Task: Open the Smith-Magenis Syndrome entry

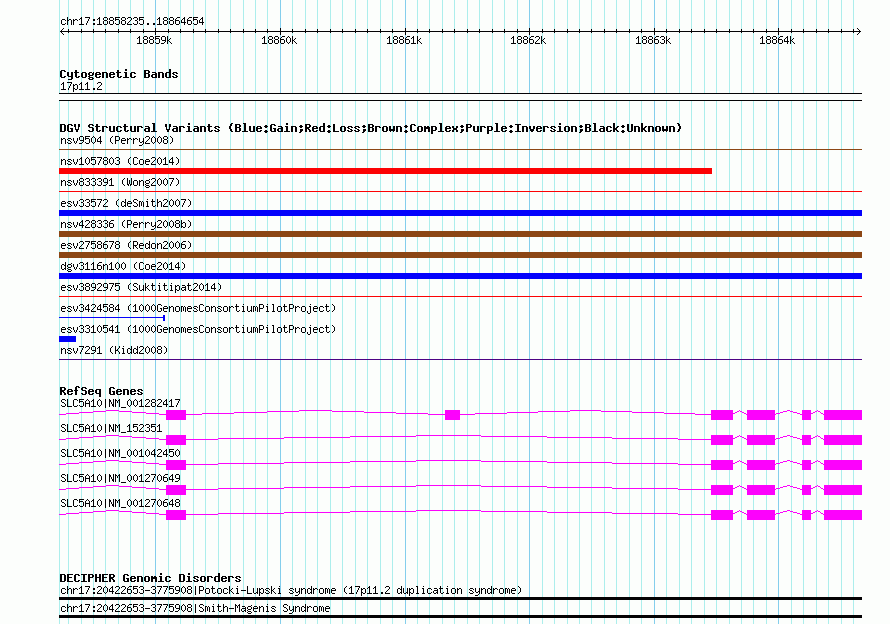Action: (195, 608)
